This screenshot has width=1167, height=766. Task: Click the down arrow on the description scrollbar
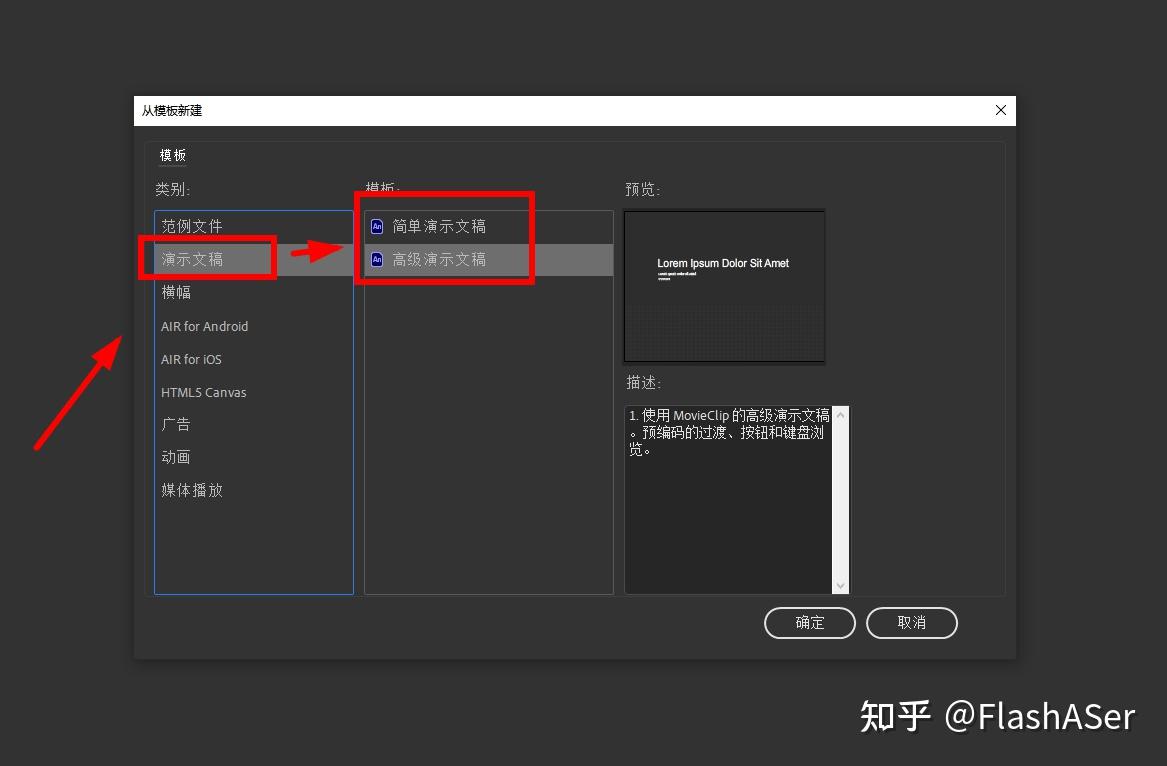tap(840, 585)
